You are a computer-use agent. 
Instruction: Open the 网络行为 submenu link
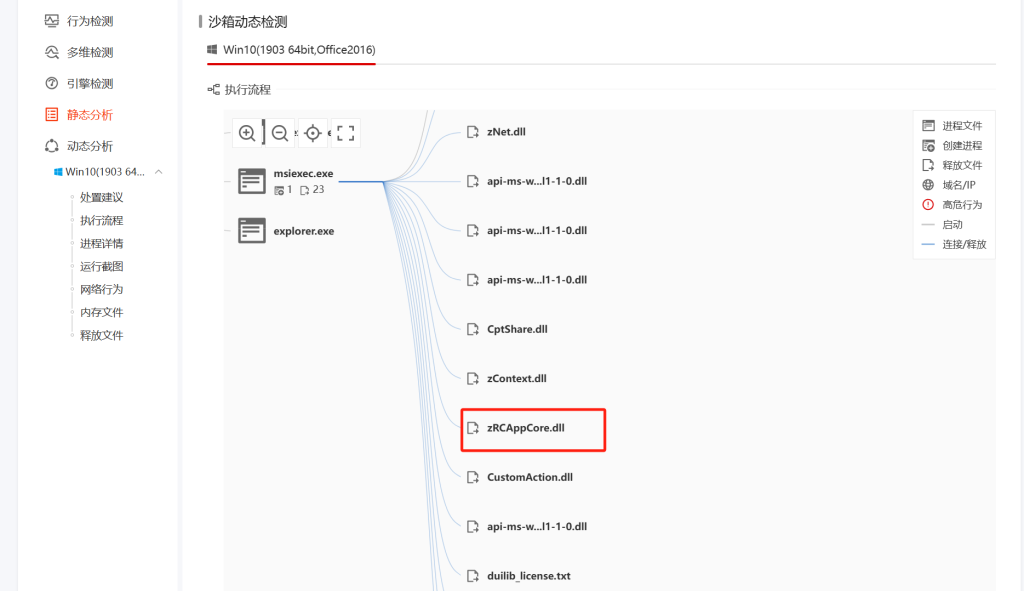click(101, 290)
